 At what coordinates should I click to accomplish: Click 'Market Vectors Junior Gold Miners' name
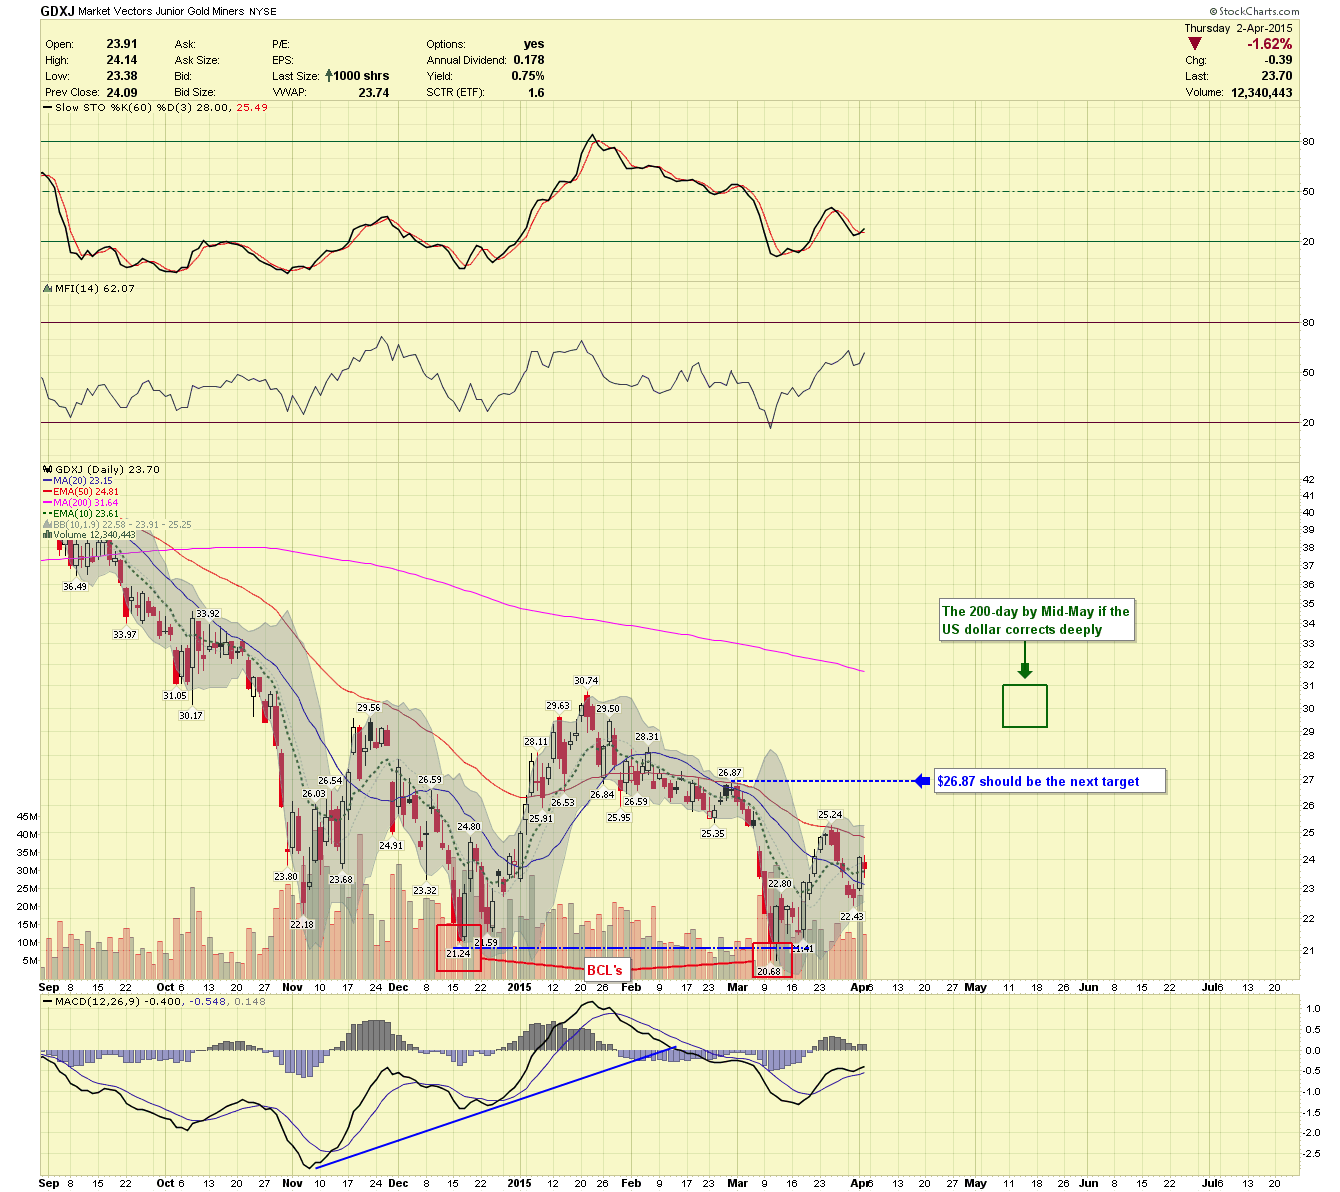[161, 12]
